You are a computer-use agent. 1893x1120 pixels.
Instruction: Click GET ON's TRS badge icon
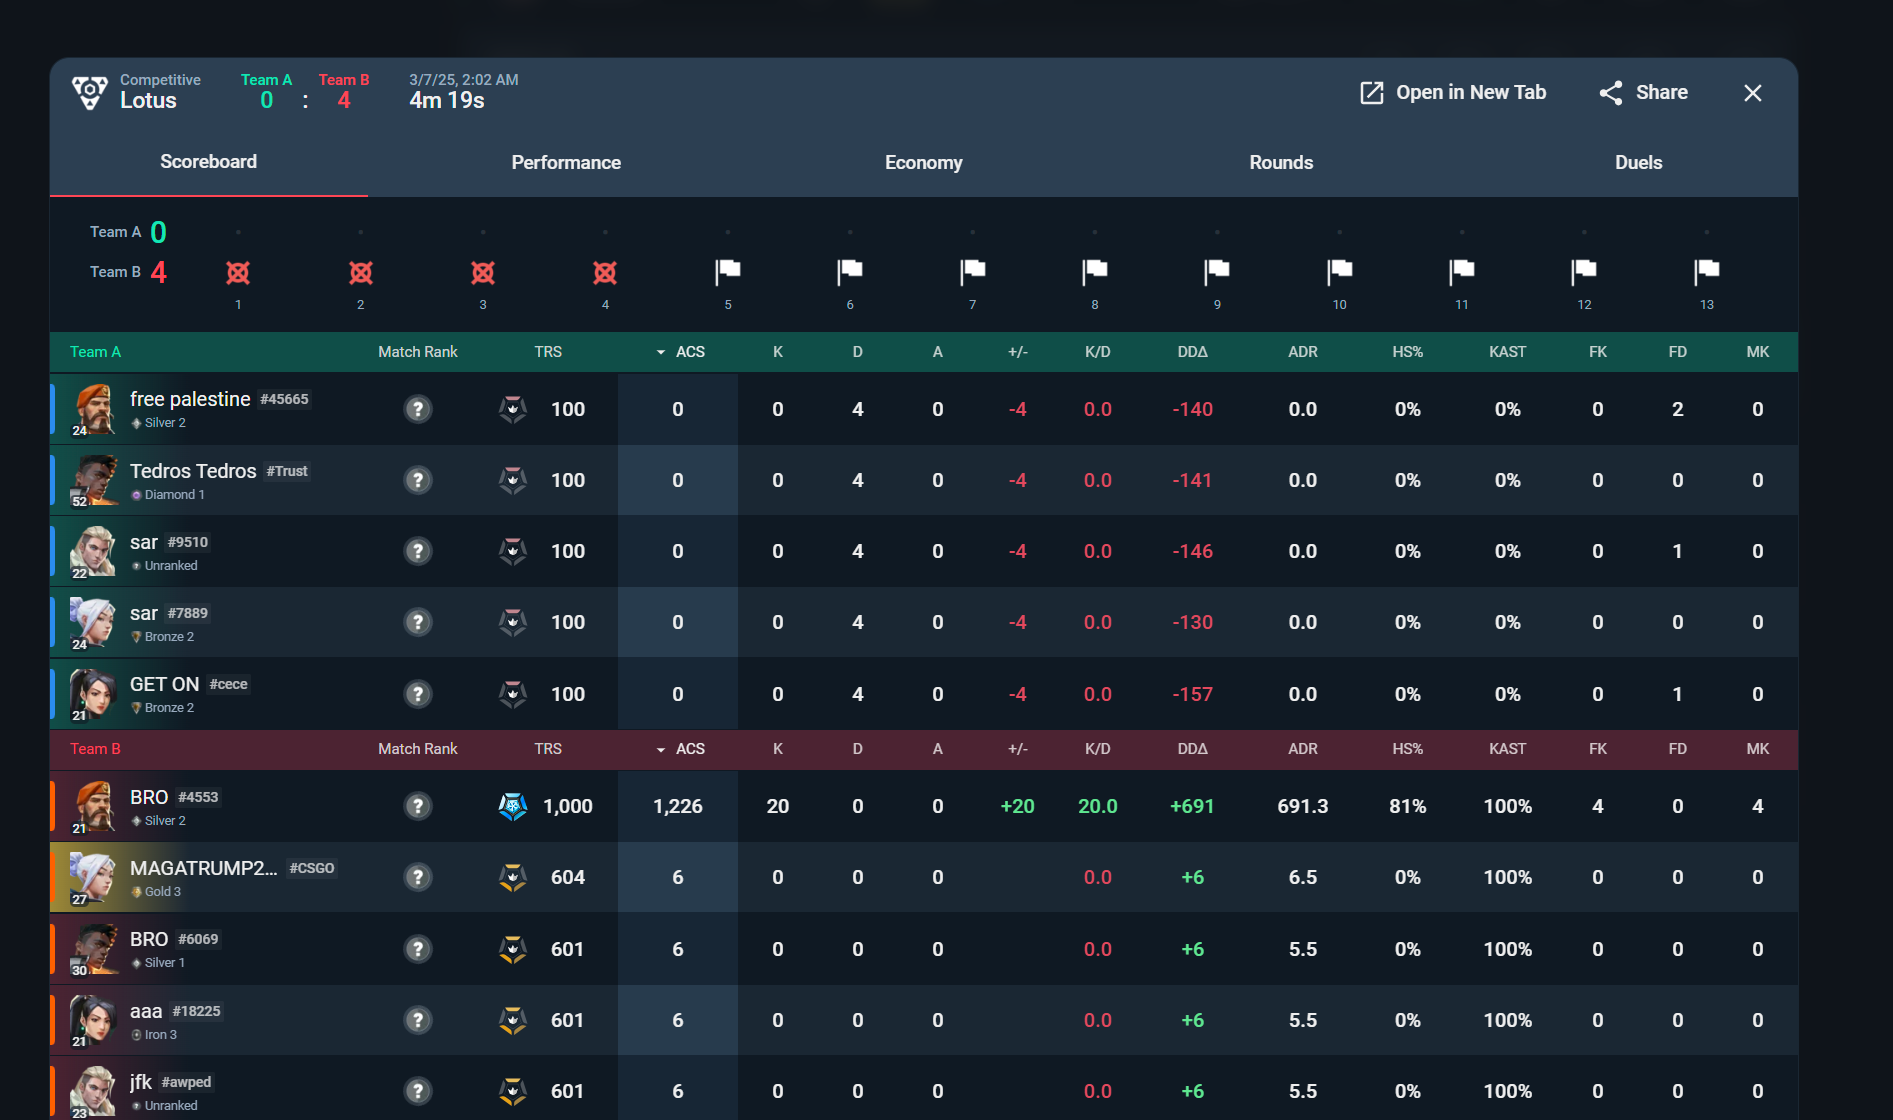click(513, 694)
